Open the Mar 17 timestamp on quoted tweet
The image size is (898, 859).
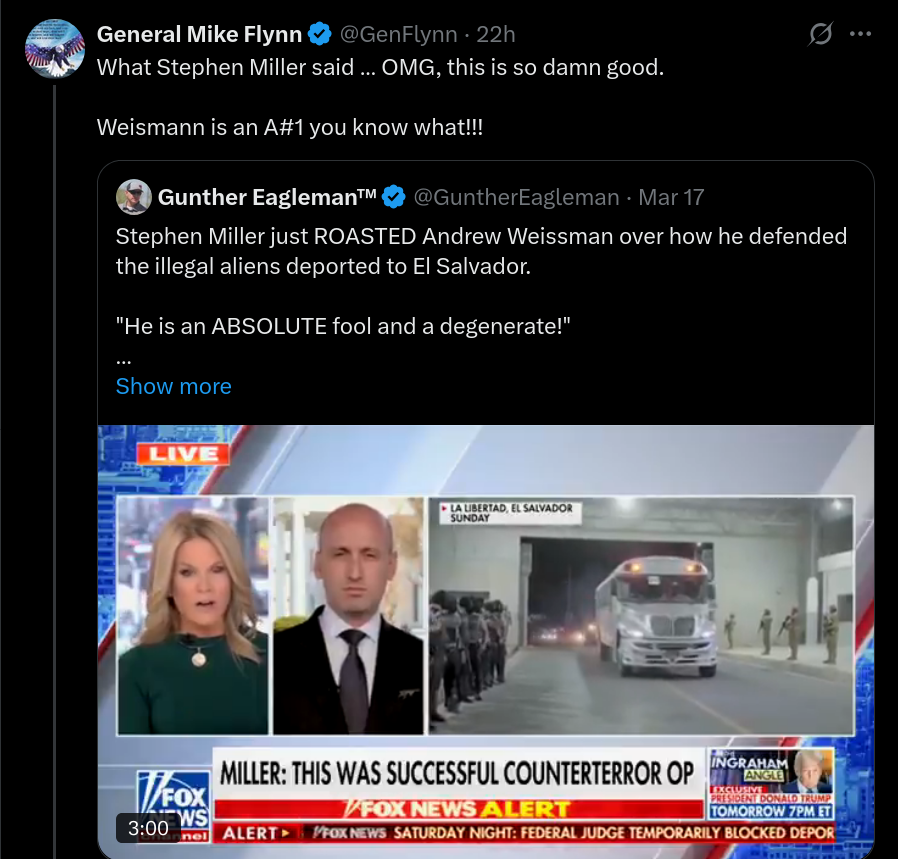671,197
